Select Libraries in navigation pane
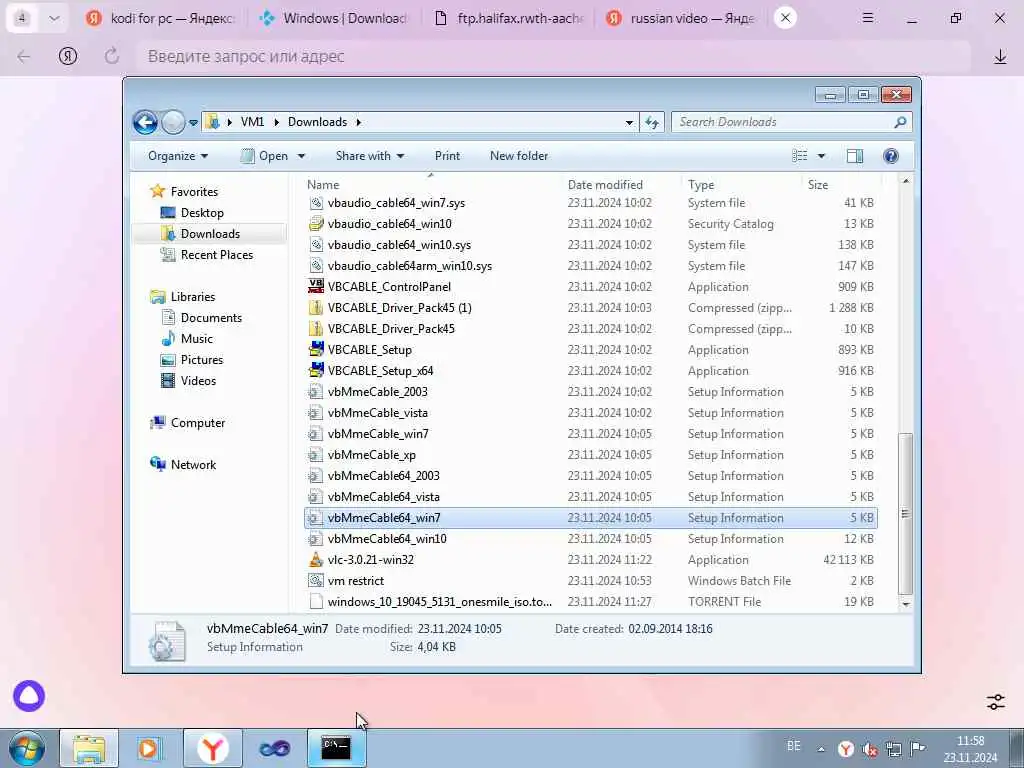 click(x=193, y=296)
